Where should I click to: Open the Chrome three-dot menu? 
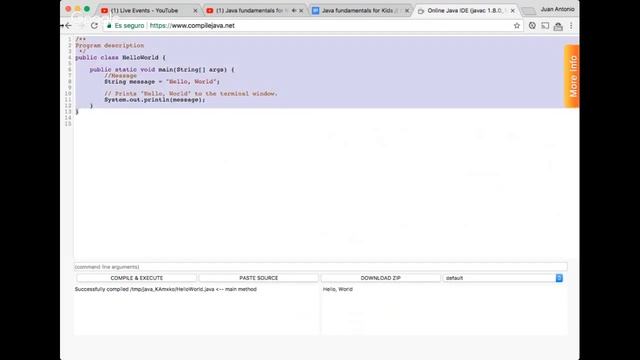(571, 26)
